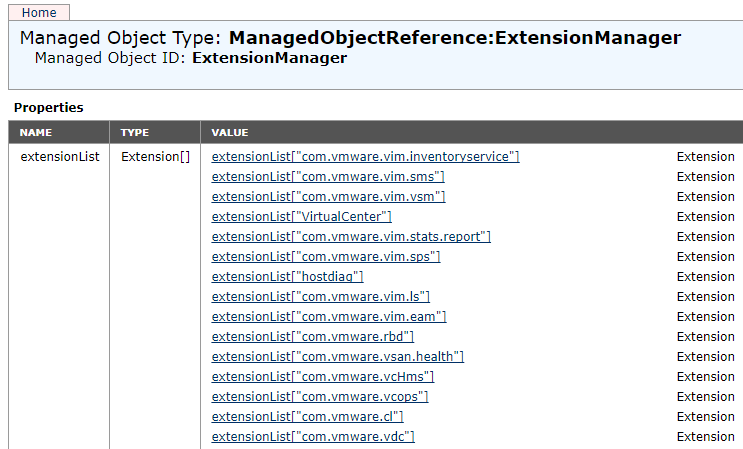Open the extensionList hostdiag link
Image resolution: width=743 pixels, height=449 pixels.
tap(287, 276)
